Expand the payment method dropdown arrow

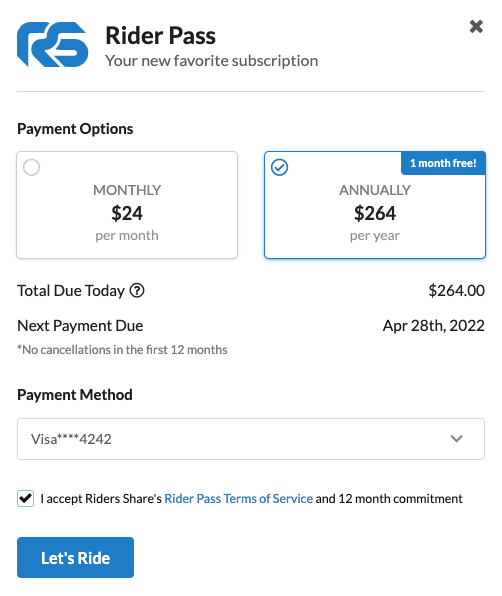click(456, 439)
